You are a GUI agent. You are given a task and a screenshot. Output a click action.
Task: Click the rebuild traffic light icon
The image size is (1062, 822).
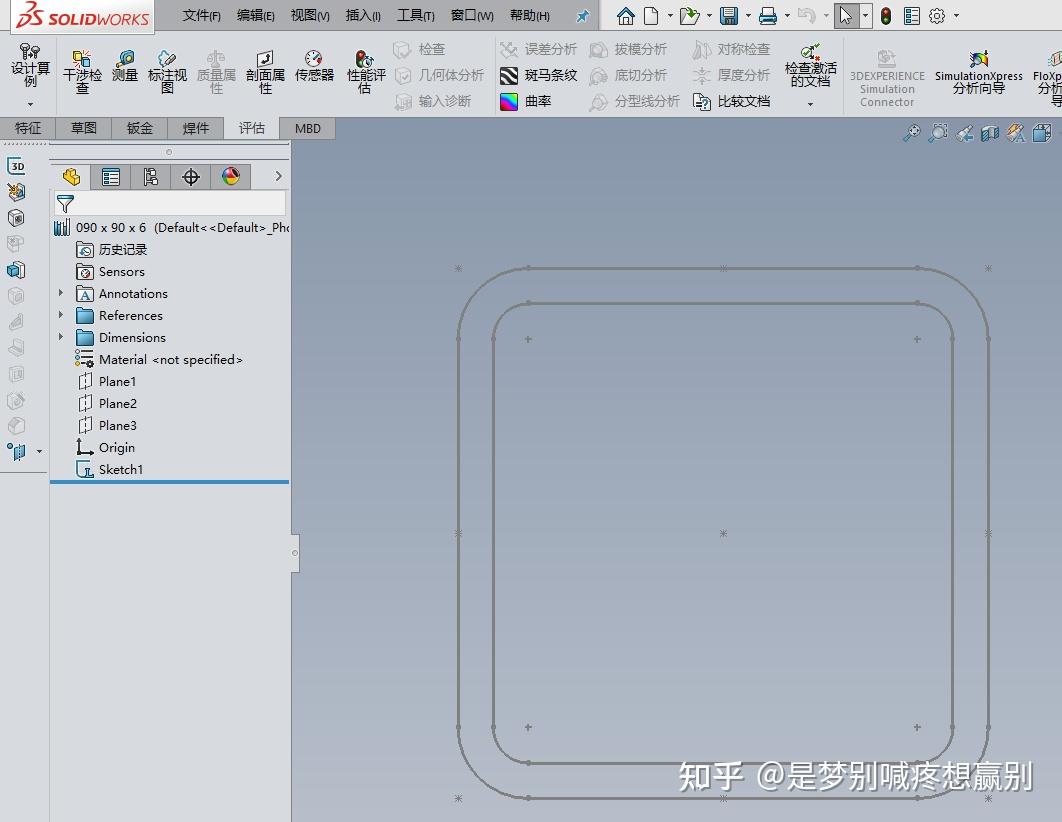[x=886, y=16]
